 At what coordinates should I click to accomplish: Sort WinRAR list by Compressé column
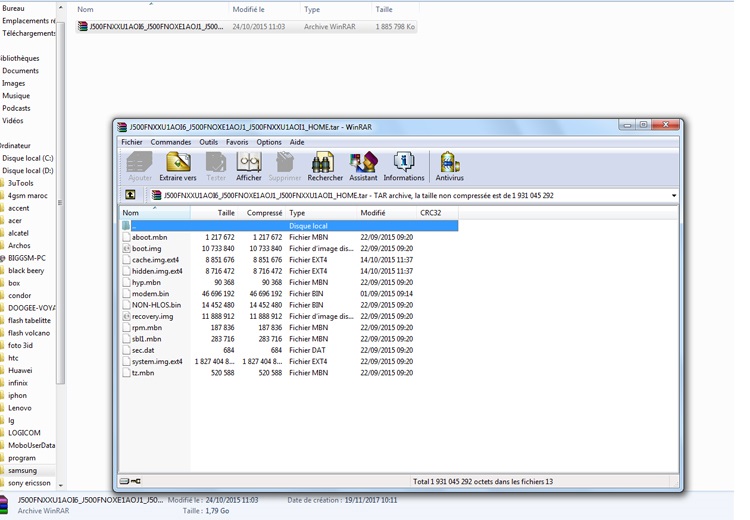tap(262, 213)
